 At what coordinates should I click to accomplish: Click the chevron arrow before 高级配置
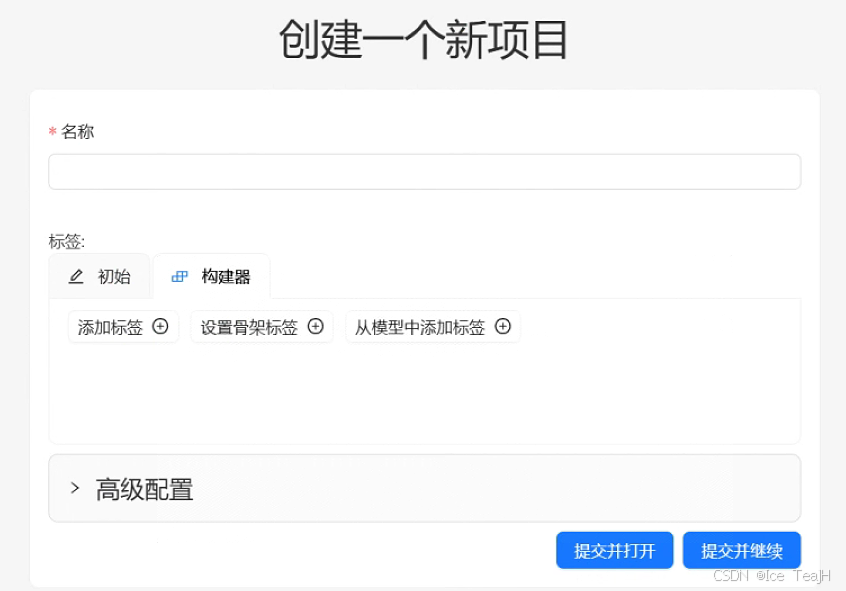(x=74, y=489)
